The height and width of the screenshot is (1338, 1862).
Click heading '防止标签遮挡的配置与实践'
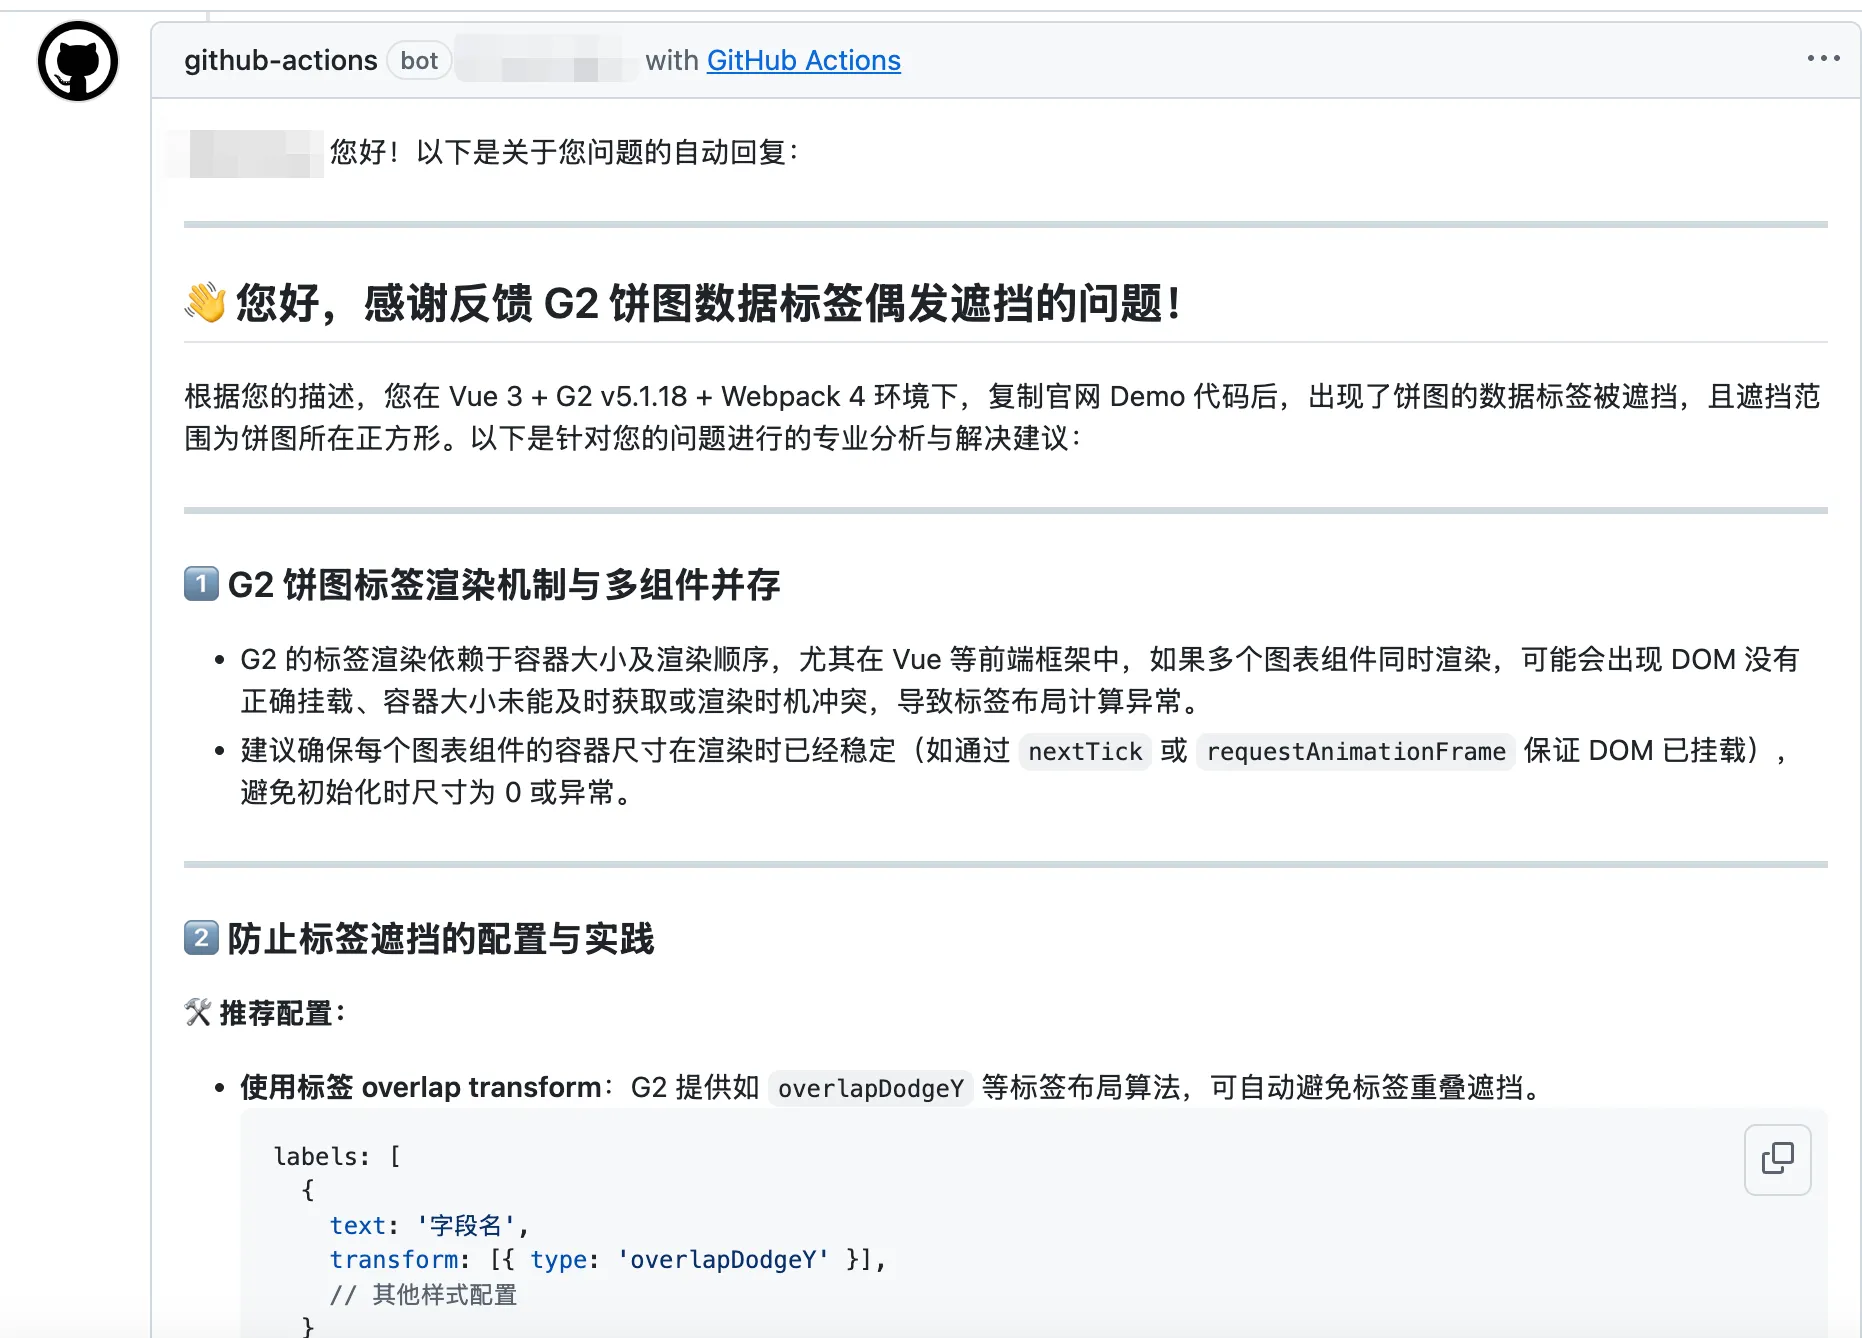[441, 939]
